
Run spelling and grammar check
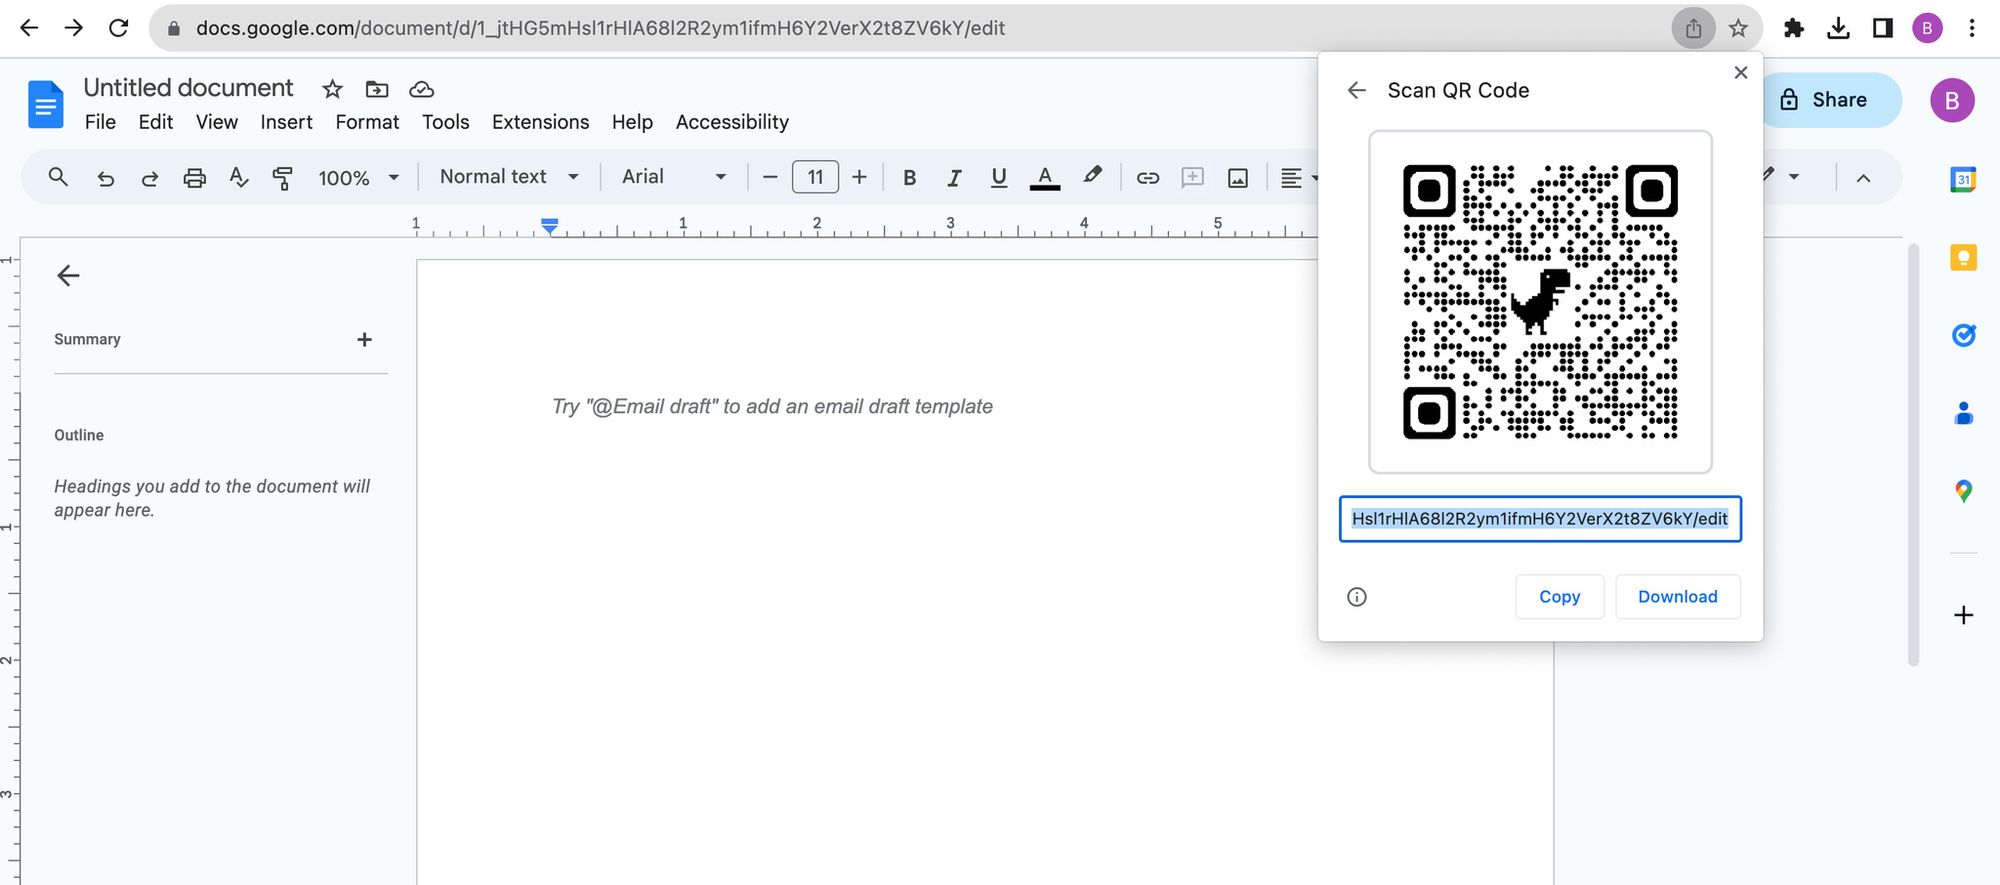[x=238, y=178]
